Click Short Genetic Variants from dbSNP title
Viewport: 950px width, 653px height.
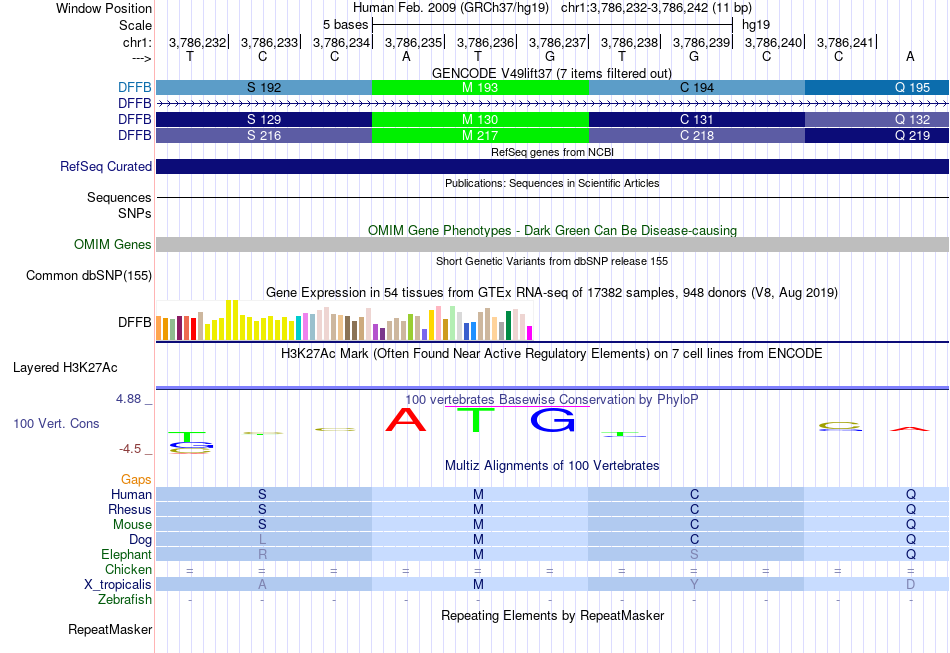point(551,261)
